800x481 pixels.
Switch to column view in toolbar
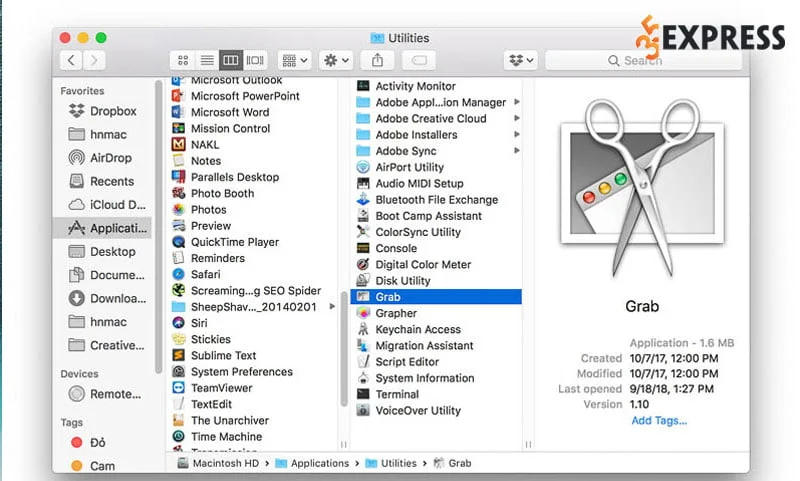pos(231,61)
